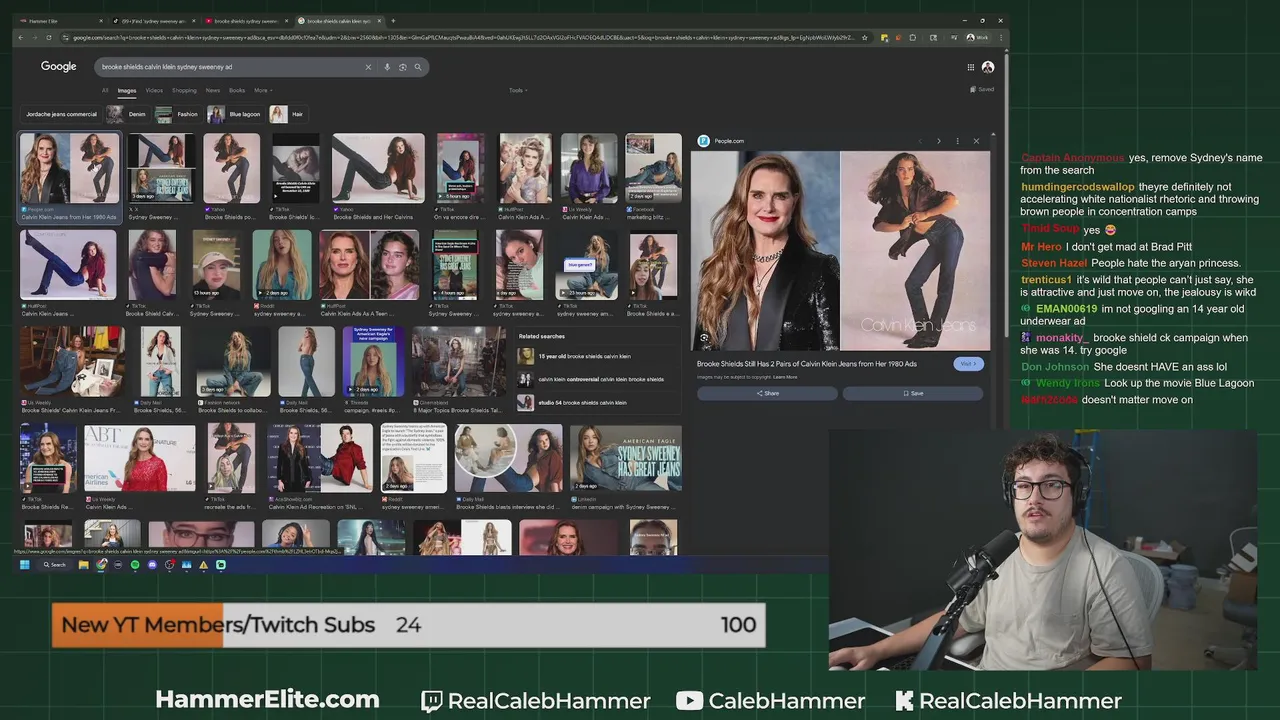Switch to the YouTube browser tab
The image size is (1280, 720).
245,20
